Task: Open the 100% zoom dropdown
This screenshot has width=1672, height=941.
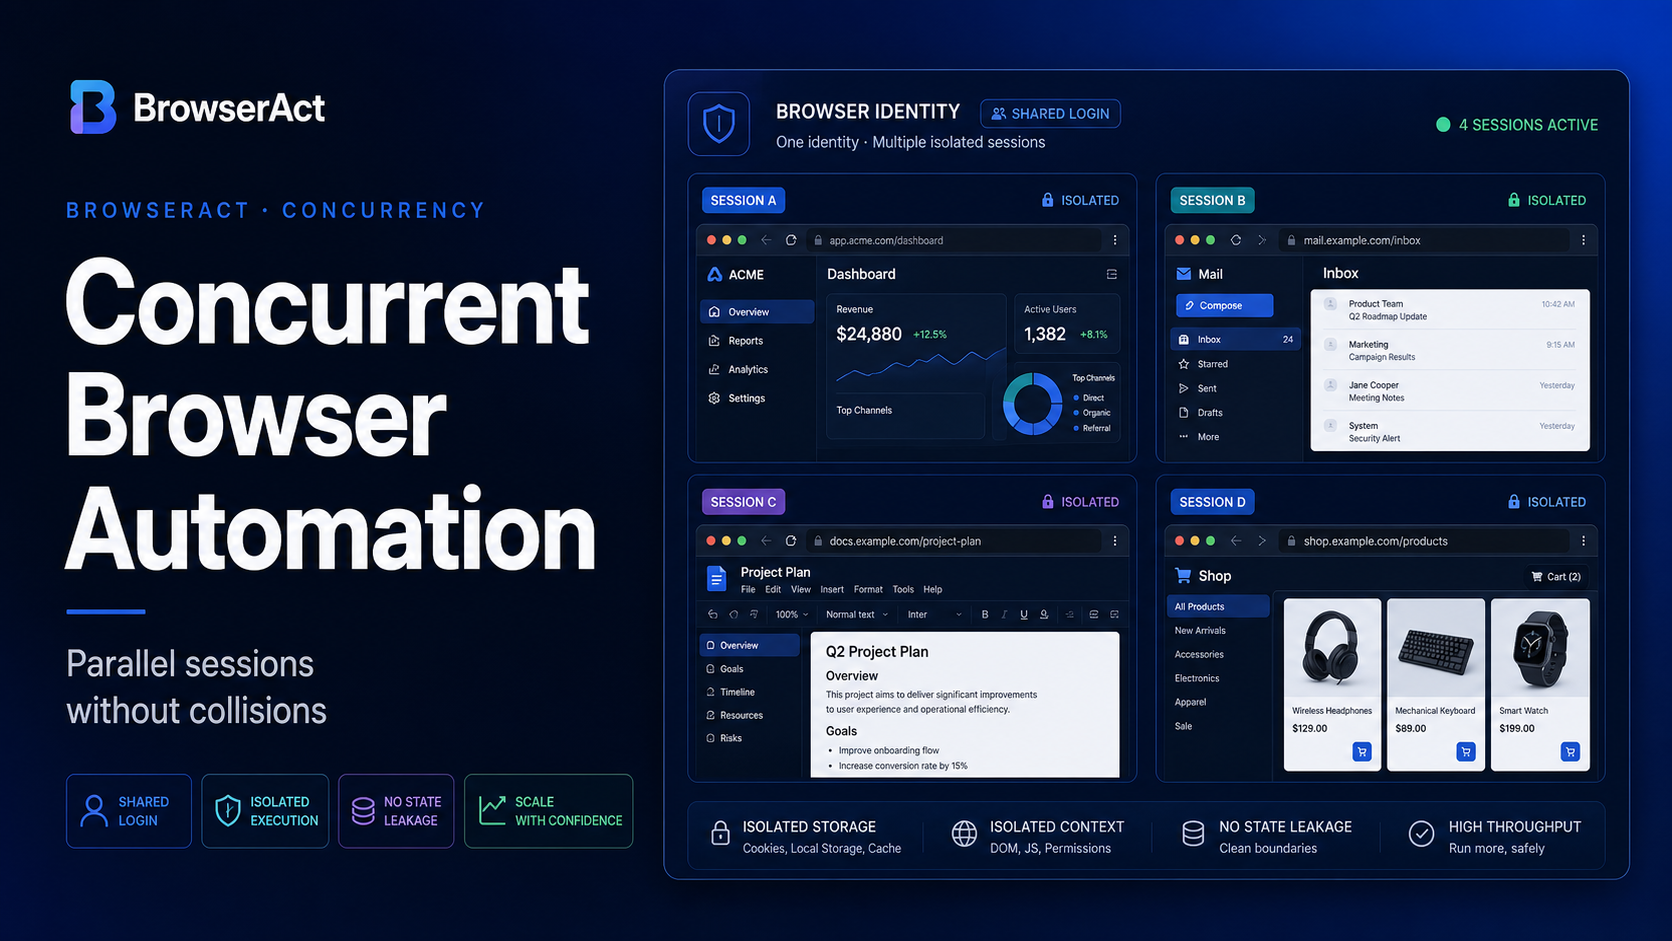Action: pos(792,615)
